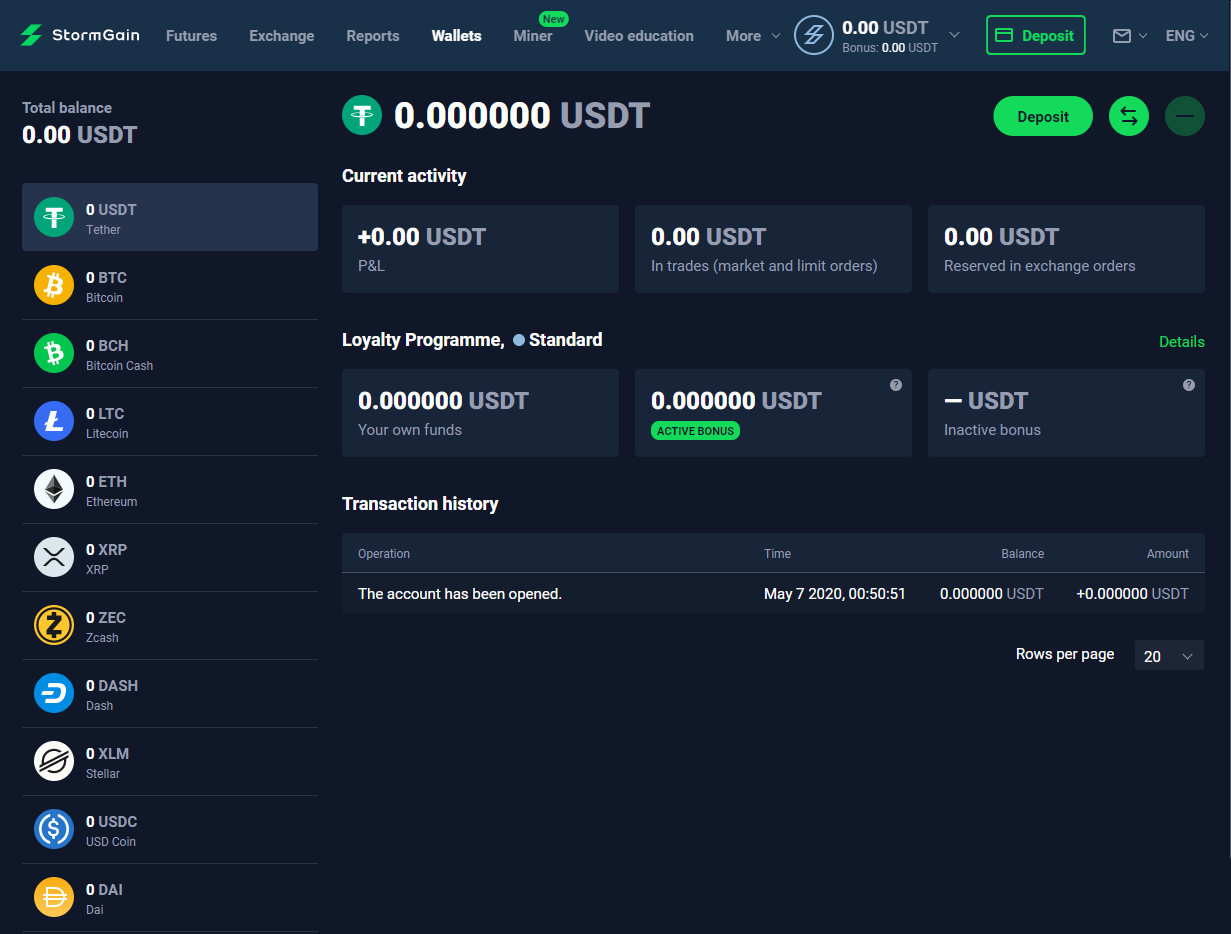Viewport: 1231px width, 934px height.
Task: Click the solid green Deposit button
Action: [x=1043, y=116]
